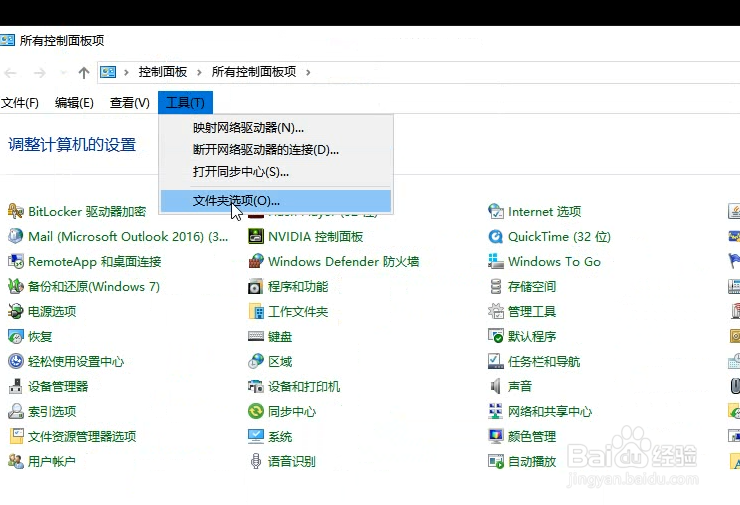The height and width of the screenshot is (505, 740).
Task: Click the NVIDIA 控制面板 icon
Action: tap(256, 236)
